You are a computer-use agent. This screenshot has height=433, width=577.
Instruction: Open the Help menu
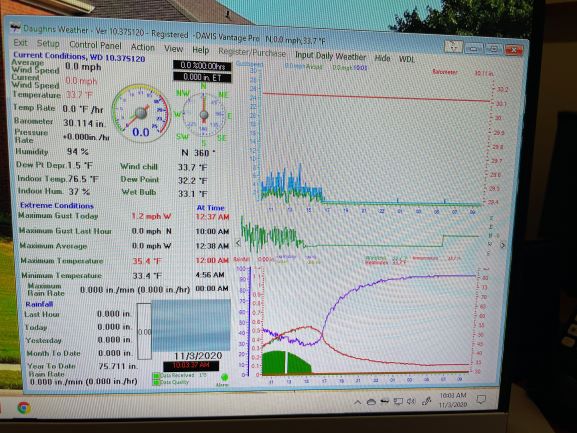(x=201, y=50)
